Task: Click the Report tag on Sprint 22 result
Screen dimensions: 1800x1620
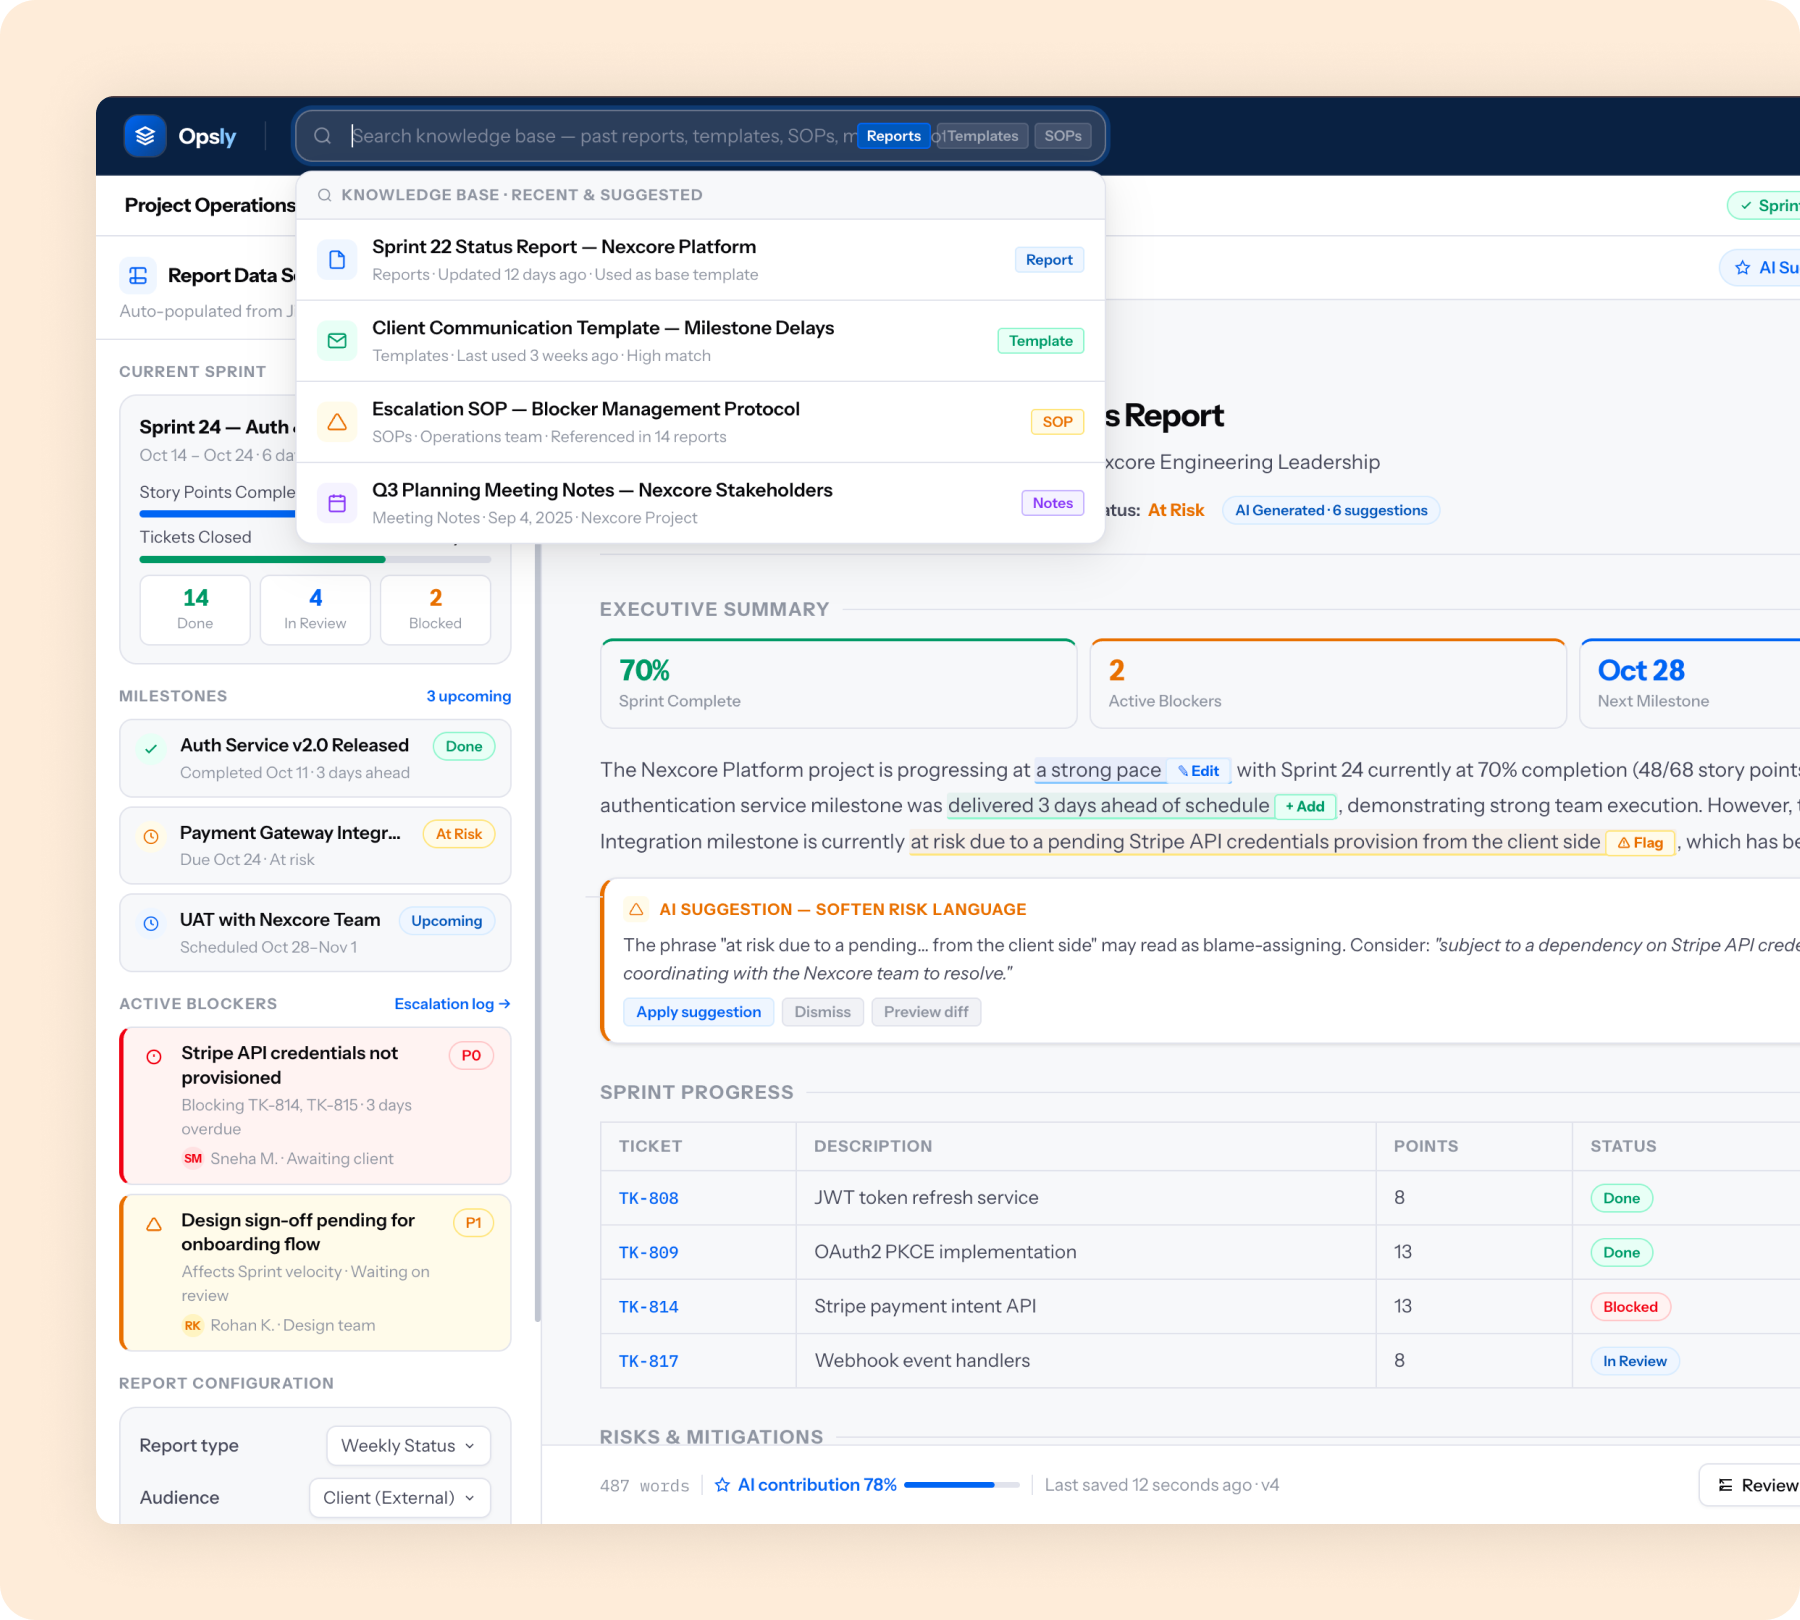Action: pyautogui.click(x=1049, y=260)
